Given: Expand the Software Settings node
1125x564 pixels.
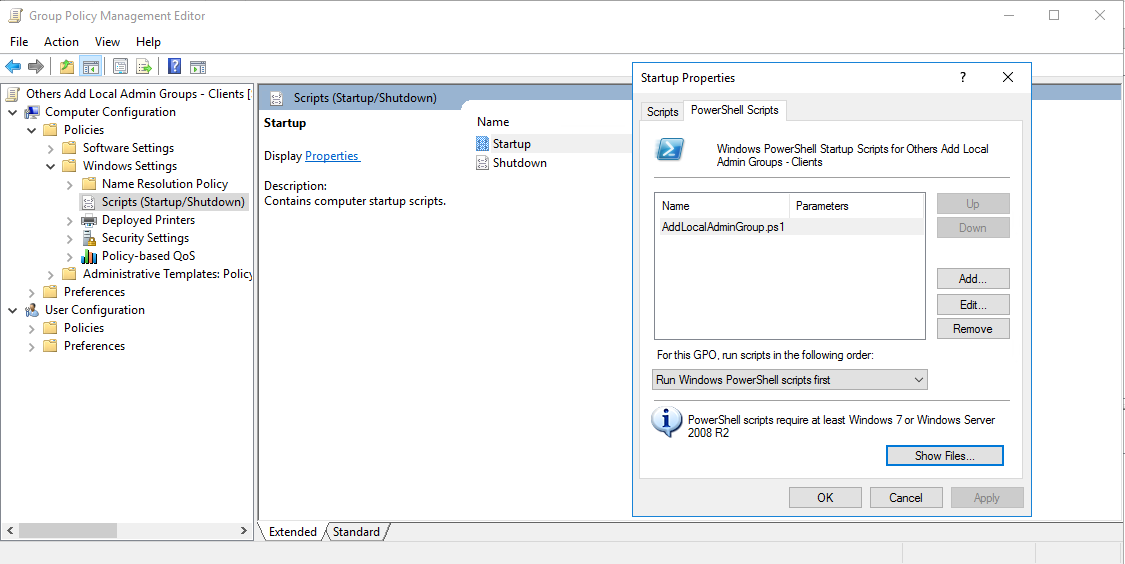Looking at the screenshot, I should pyautogui.click(x=50, y=148).
